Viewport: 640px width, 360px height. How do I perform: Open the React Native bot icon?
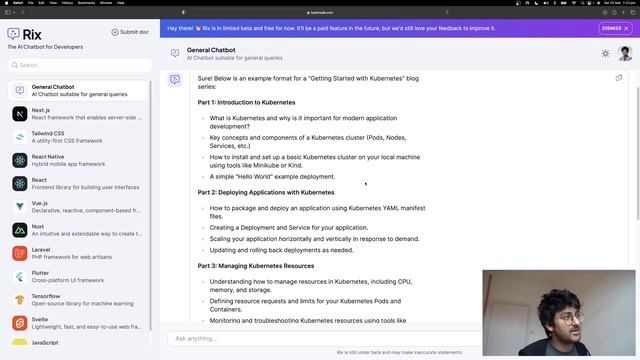tap(20, 160)
